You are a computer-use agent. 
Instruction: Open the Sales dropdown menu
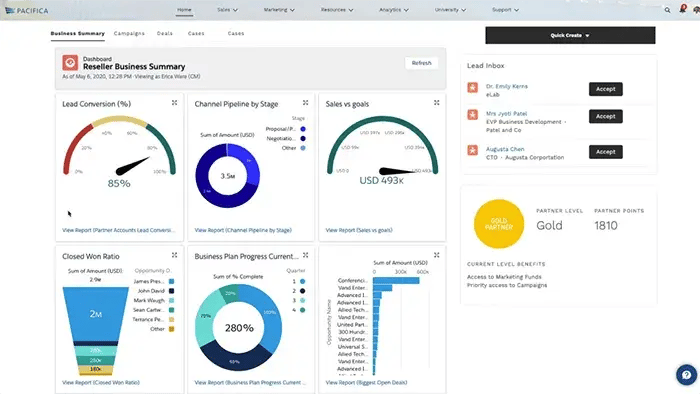tap(227, 10)
